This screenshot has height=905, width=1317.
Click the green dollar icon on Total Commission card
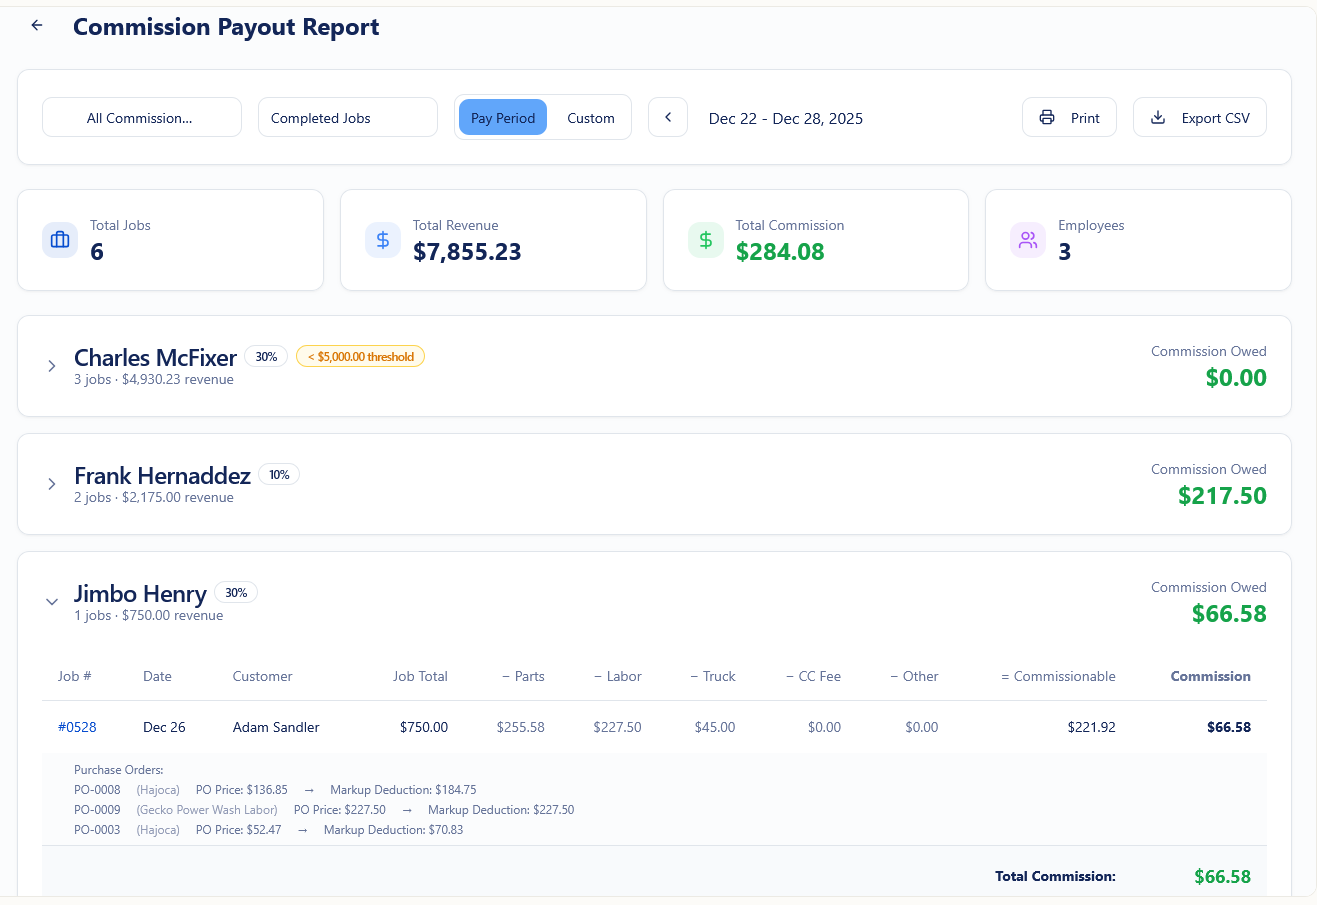tap(705, 239)
